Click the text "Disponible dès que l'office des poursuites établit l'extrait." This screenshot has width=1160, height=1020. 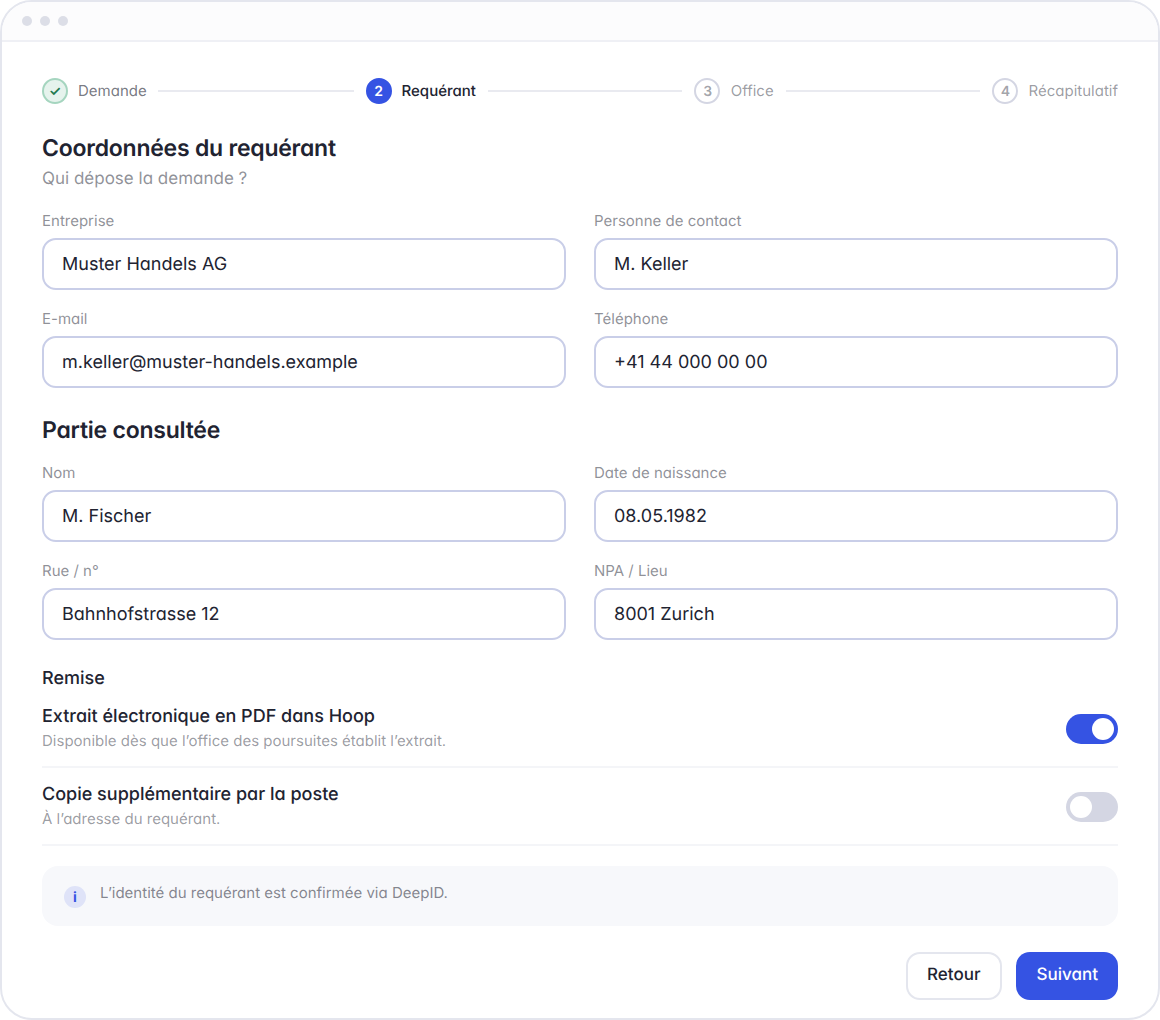(x=244, y=741)
